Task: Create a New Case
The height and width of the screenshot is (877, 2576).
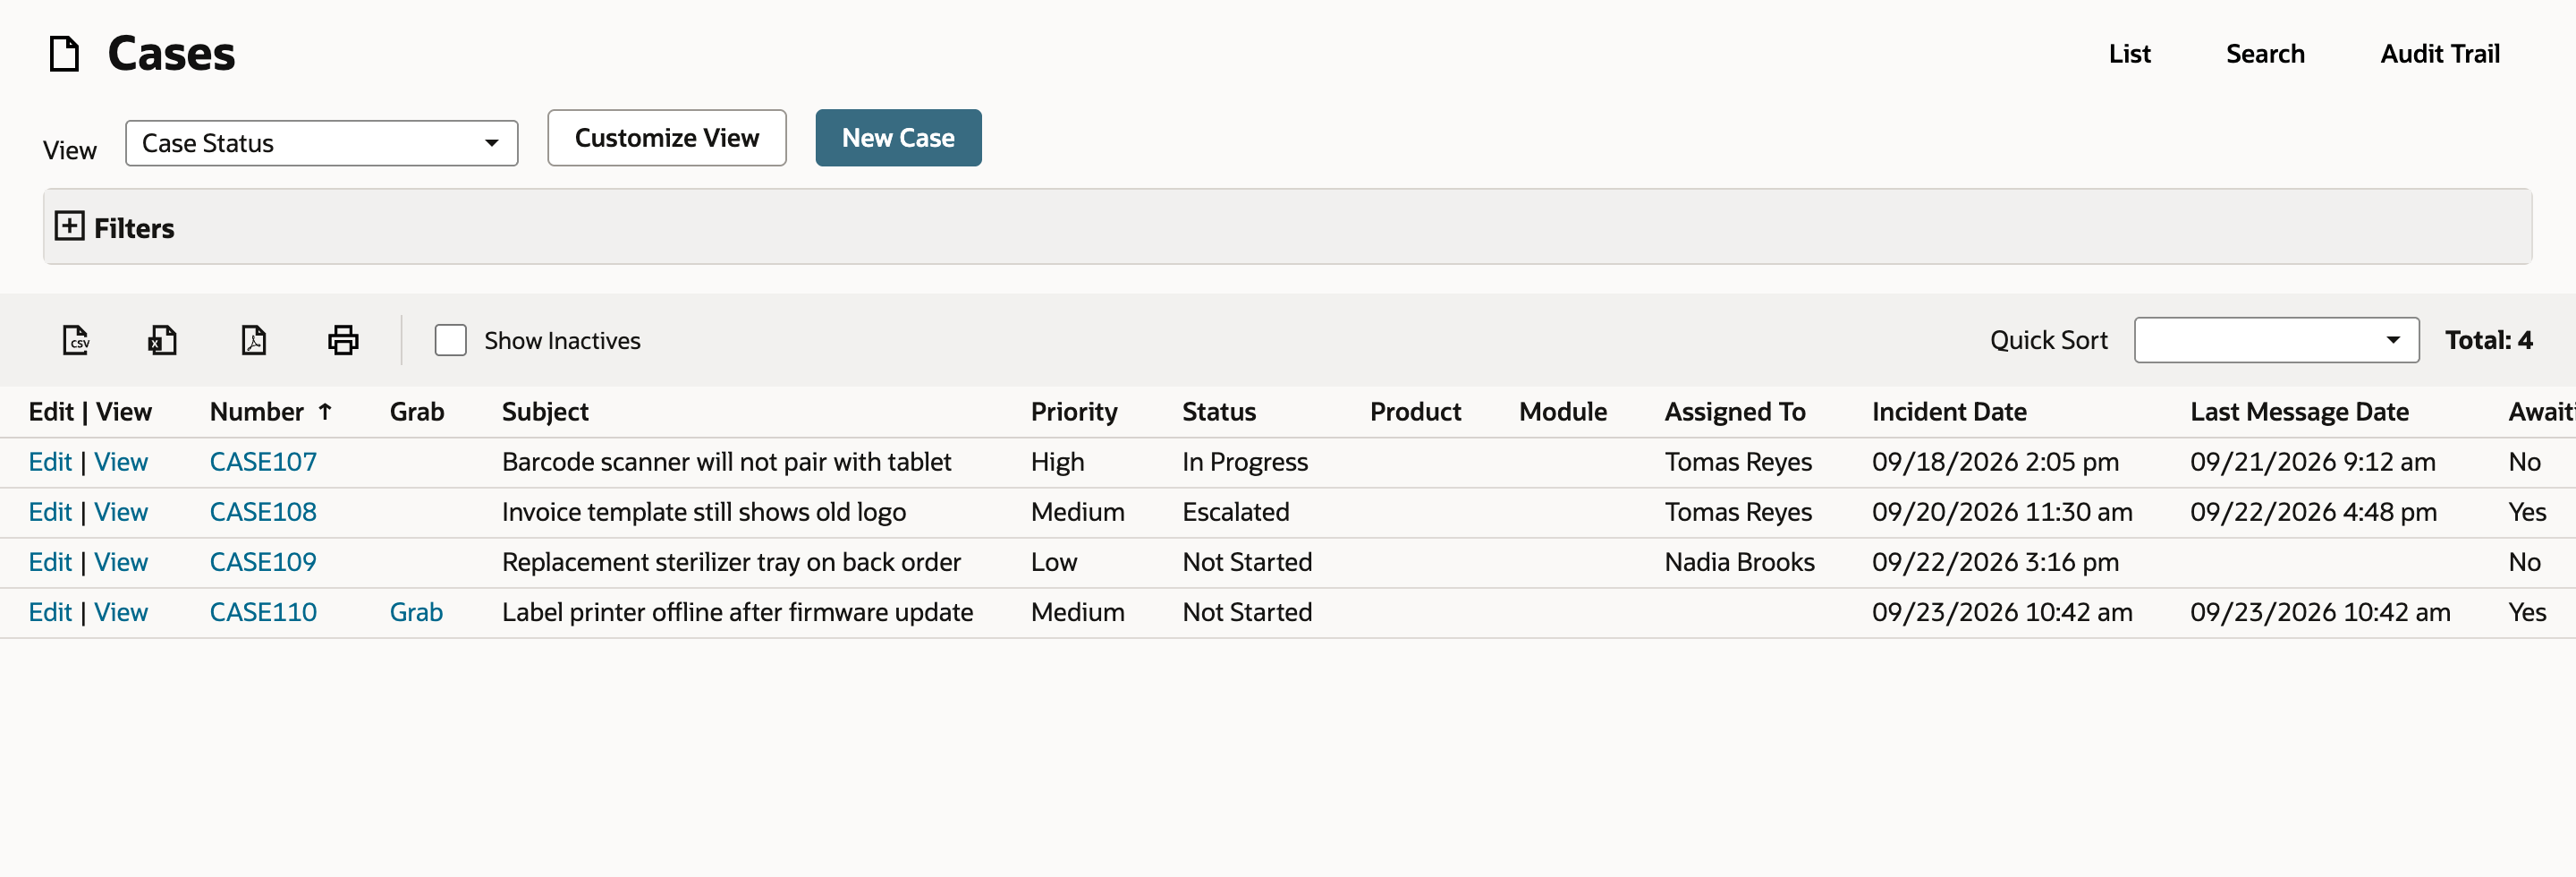Action: click(x=898, y=138)
